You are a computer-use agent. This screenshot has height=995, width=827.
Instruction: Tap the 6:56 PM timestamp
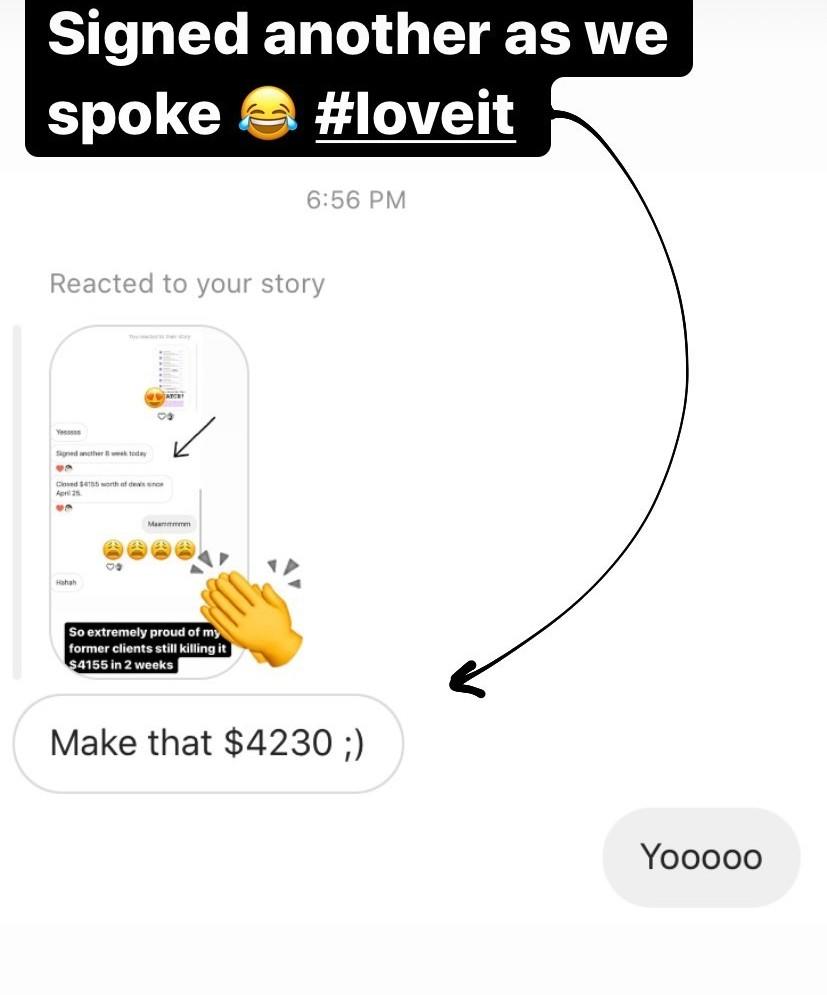(x=355, y=200)
